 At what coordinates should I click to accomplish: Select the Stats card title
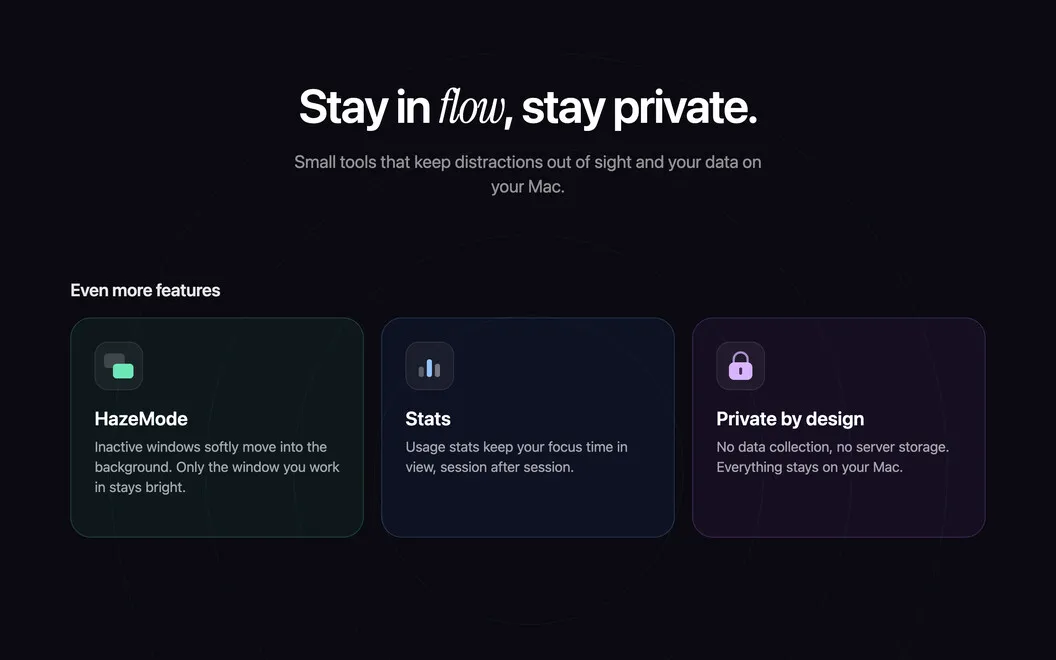click(428, 419)
